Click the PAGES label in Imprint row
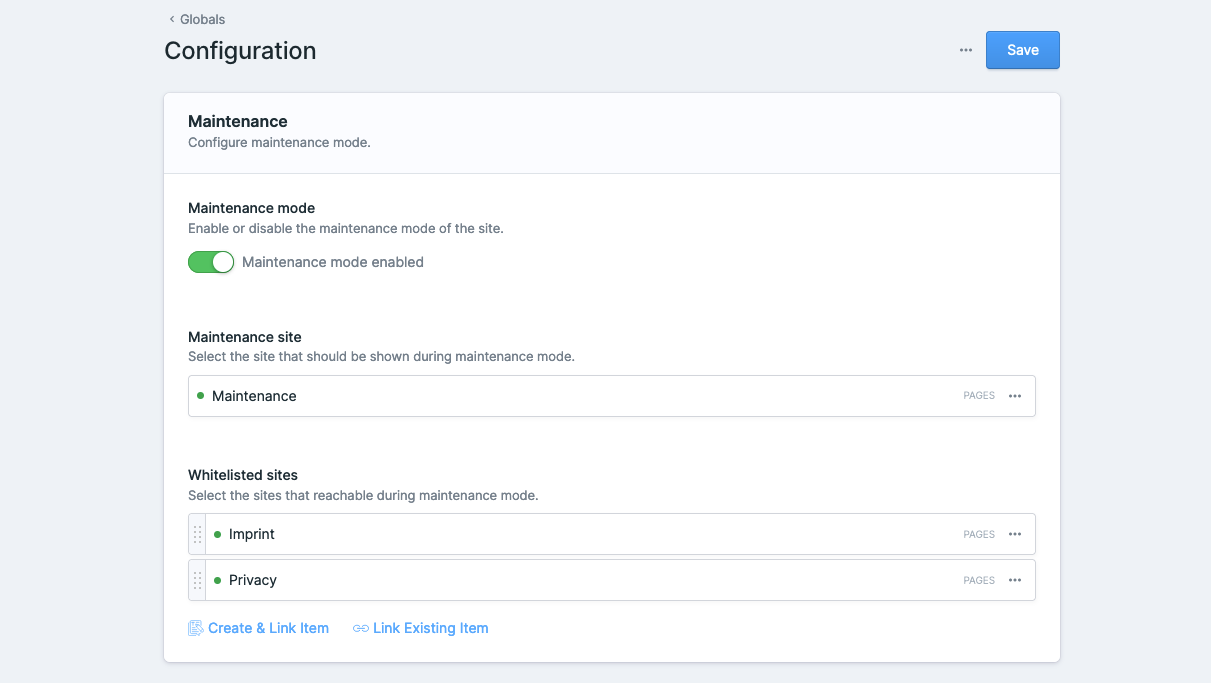Screen dimensions: 1211x683 979,534
